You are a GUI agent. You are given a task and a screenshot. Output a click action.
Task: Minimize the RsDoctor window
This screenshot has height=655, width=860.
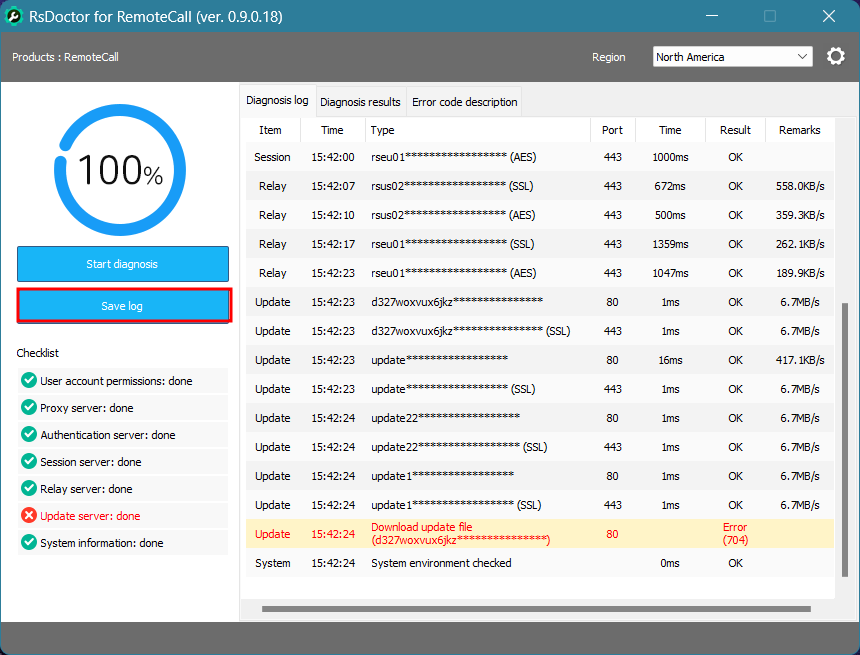click(712, 16)
